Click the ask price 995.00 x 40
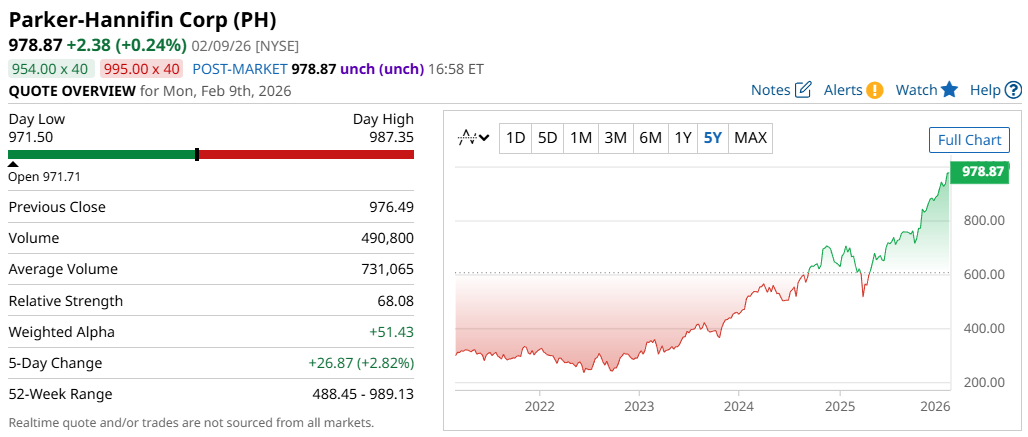 click(141, 69)
